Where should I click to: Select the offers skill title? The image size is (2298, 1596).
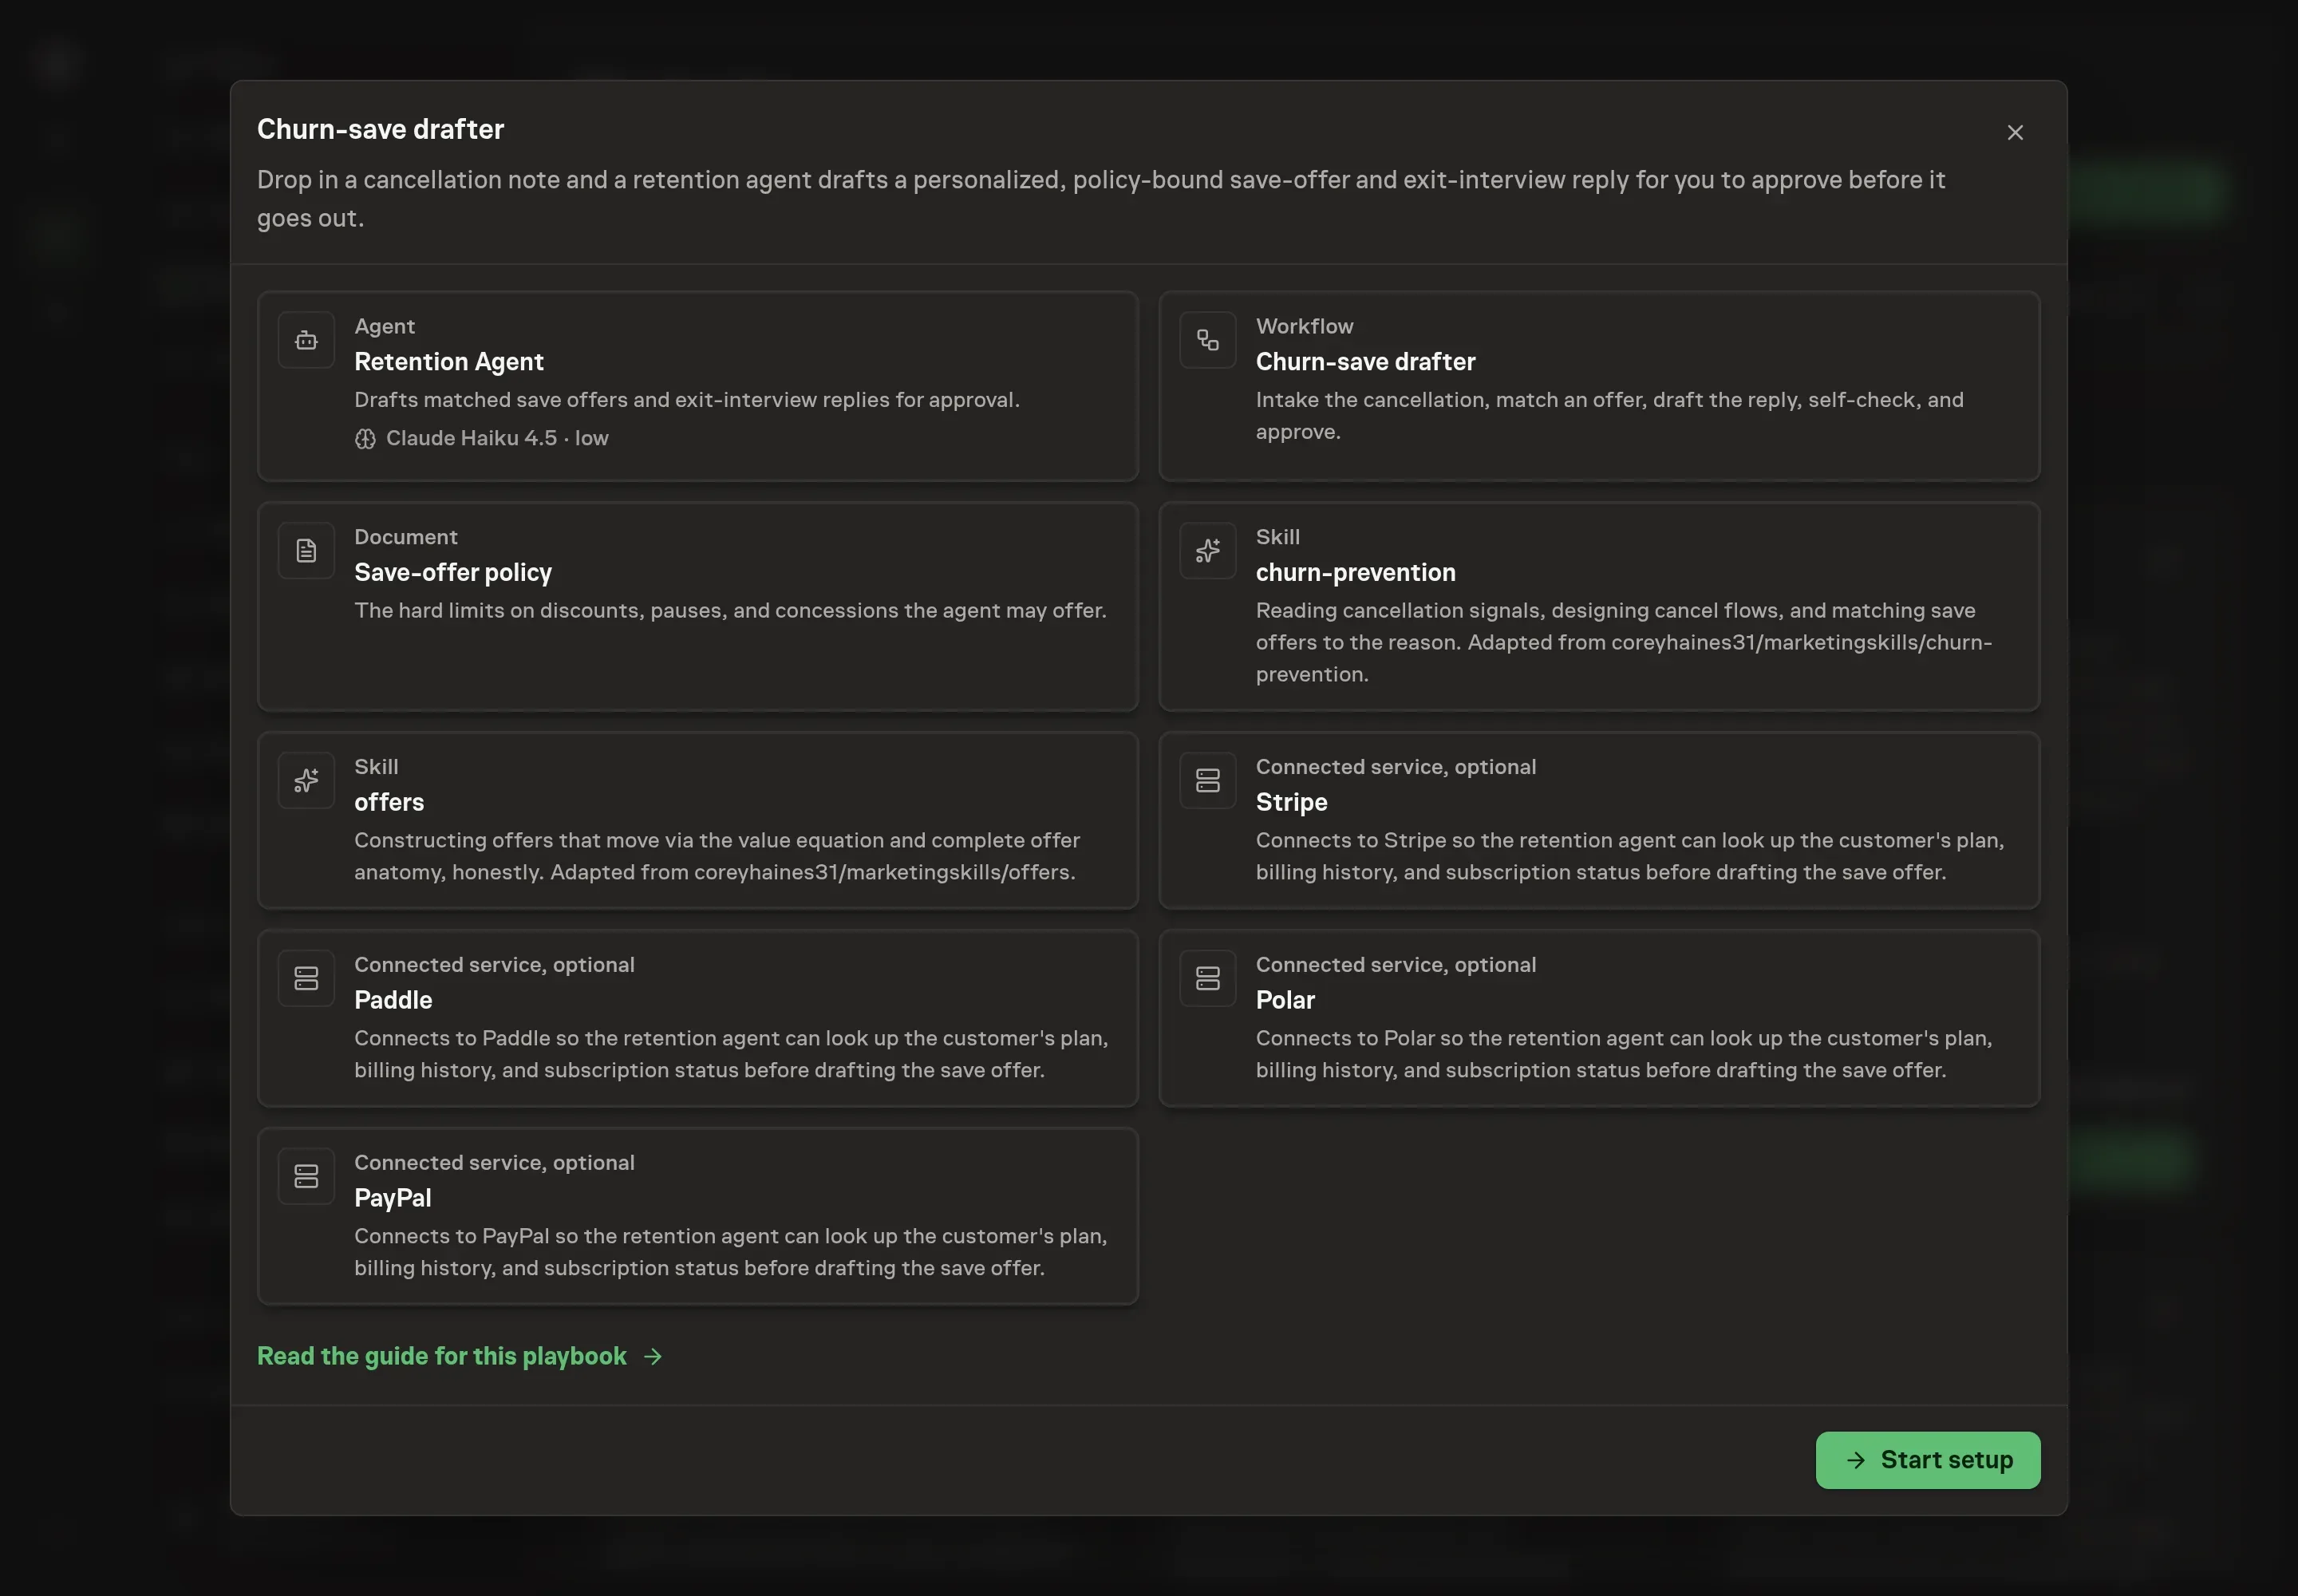(389, 803)
